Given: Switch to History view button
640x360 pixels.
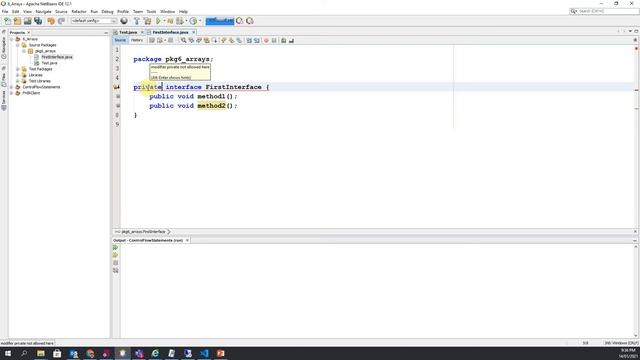Looking at the screenshot, I should (x=137, y=40).
